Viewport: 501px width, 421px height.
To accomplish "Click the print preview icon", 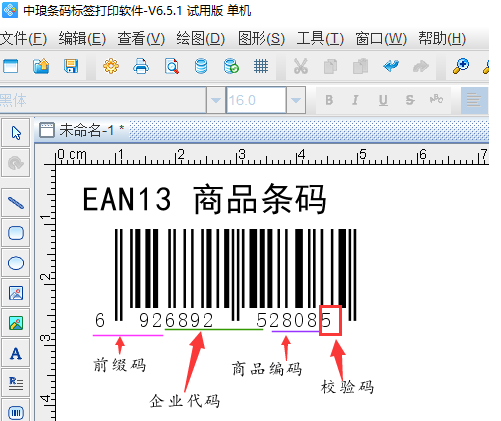I will click(x=172, y=66).
